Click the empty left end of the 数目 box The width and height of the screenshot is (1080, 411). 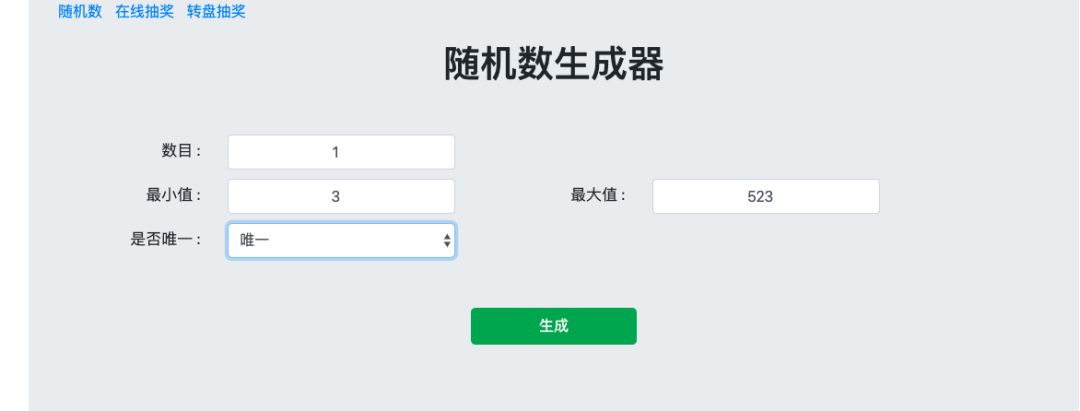[250, 152]
